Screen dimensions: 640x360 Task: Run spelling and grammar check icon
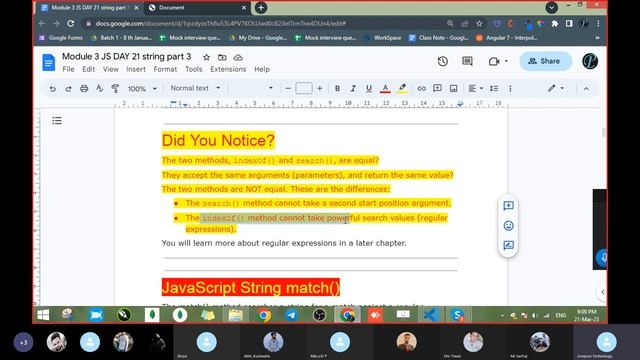pyautogui.click(x=100, y=88)
